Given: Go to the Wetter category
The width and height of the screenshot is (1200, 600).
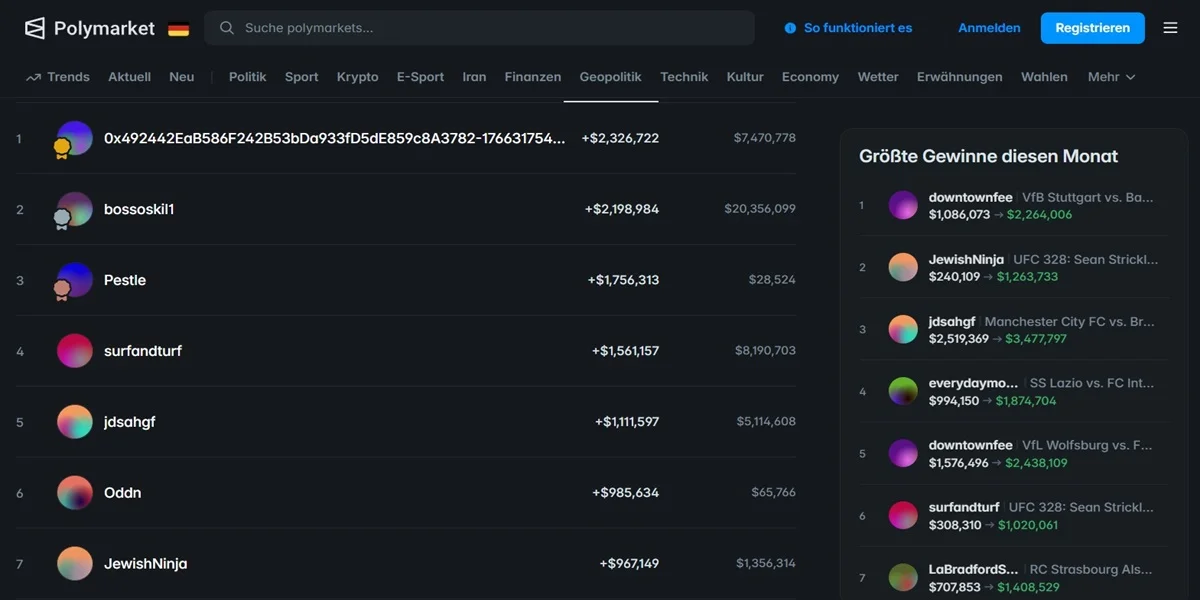Looking at the screenshot, I should click(x=878, y=77).
